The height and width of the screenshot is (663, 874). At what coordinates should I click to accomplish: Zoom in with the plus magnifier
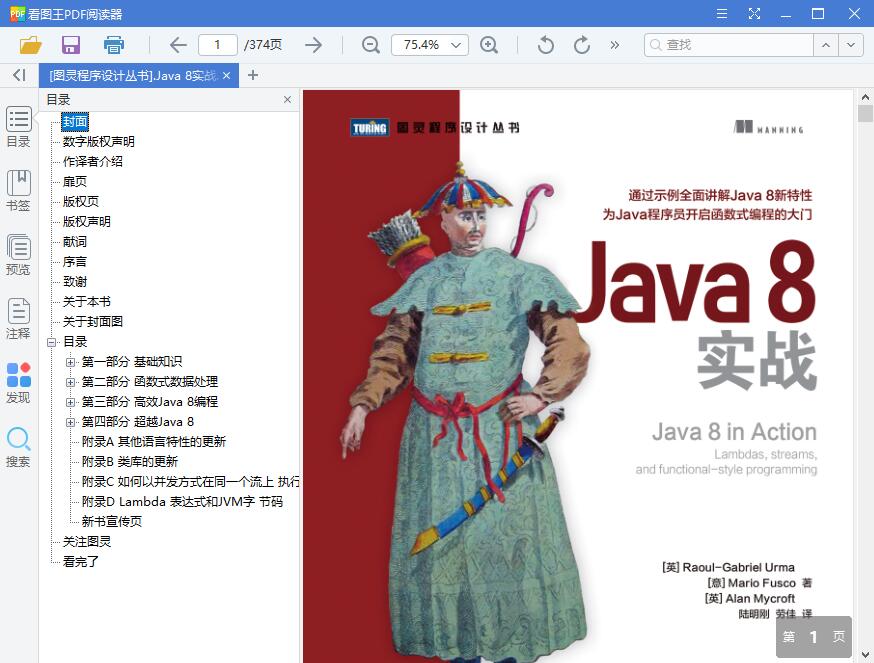pos(489,45)
